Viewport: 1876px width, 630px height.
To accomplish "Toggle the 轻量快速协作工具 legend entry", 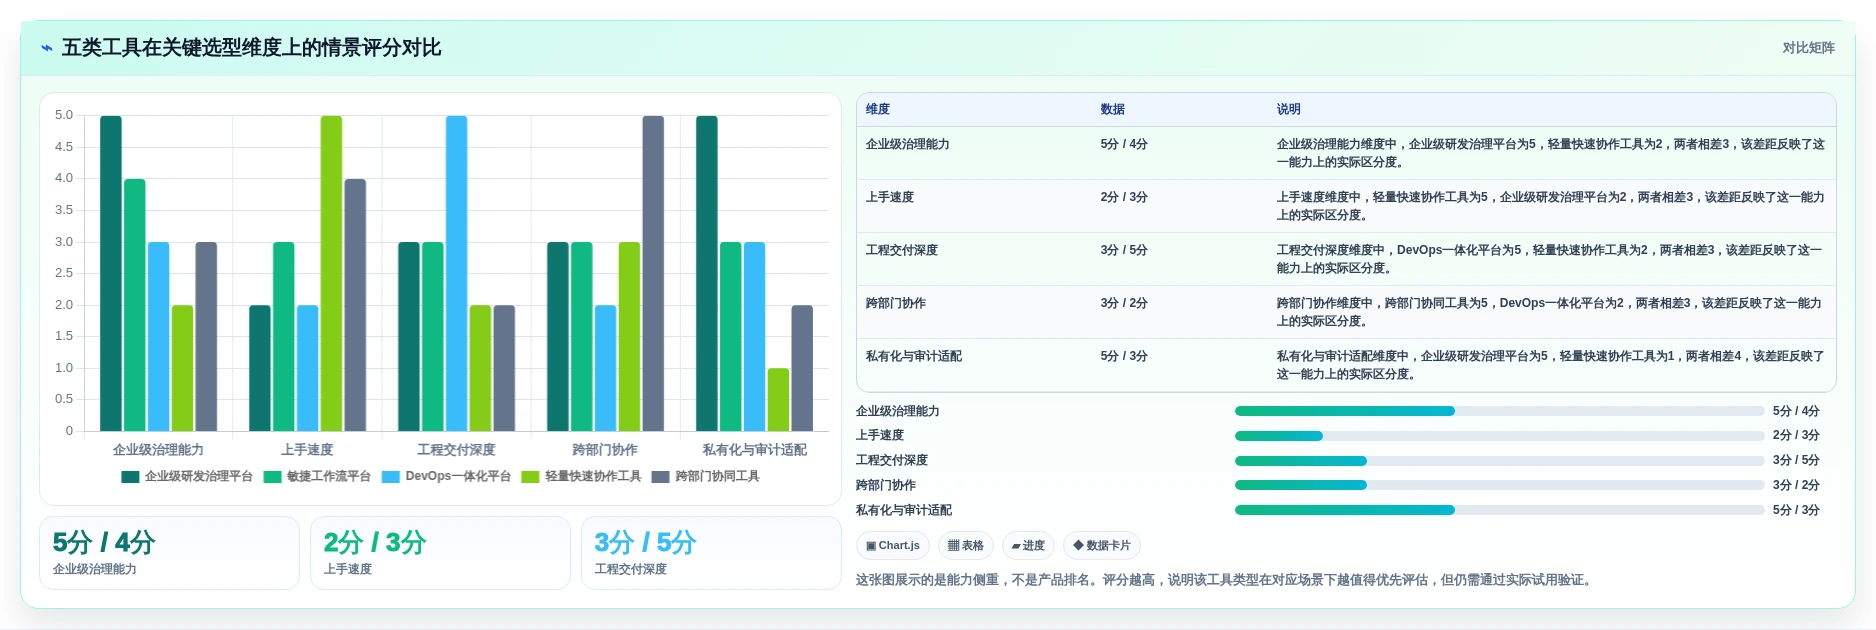I will 581,477.
